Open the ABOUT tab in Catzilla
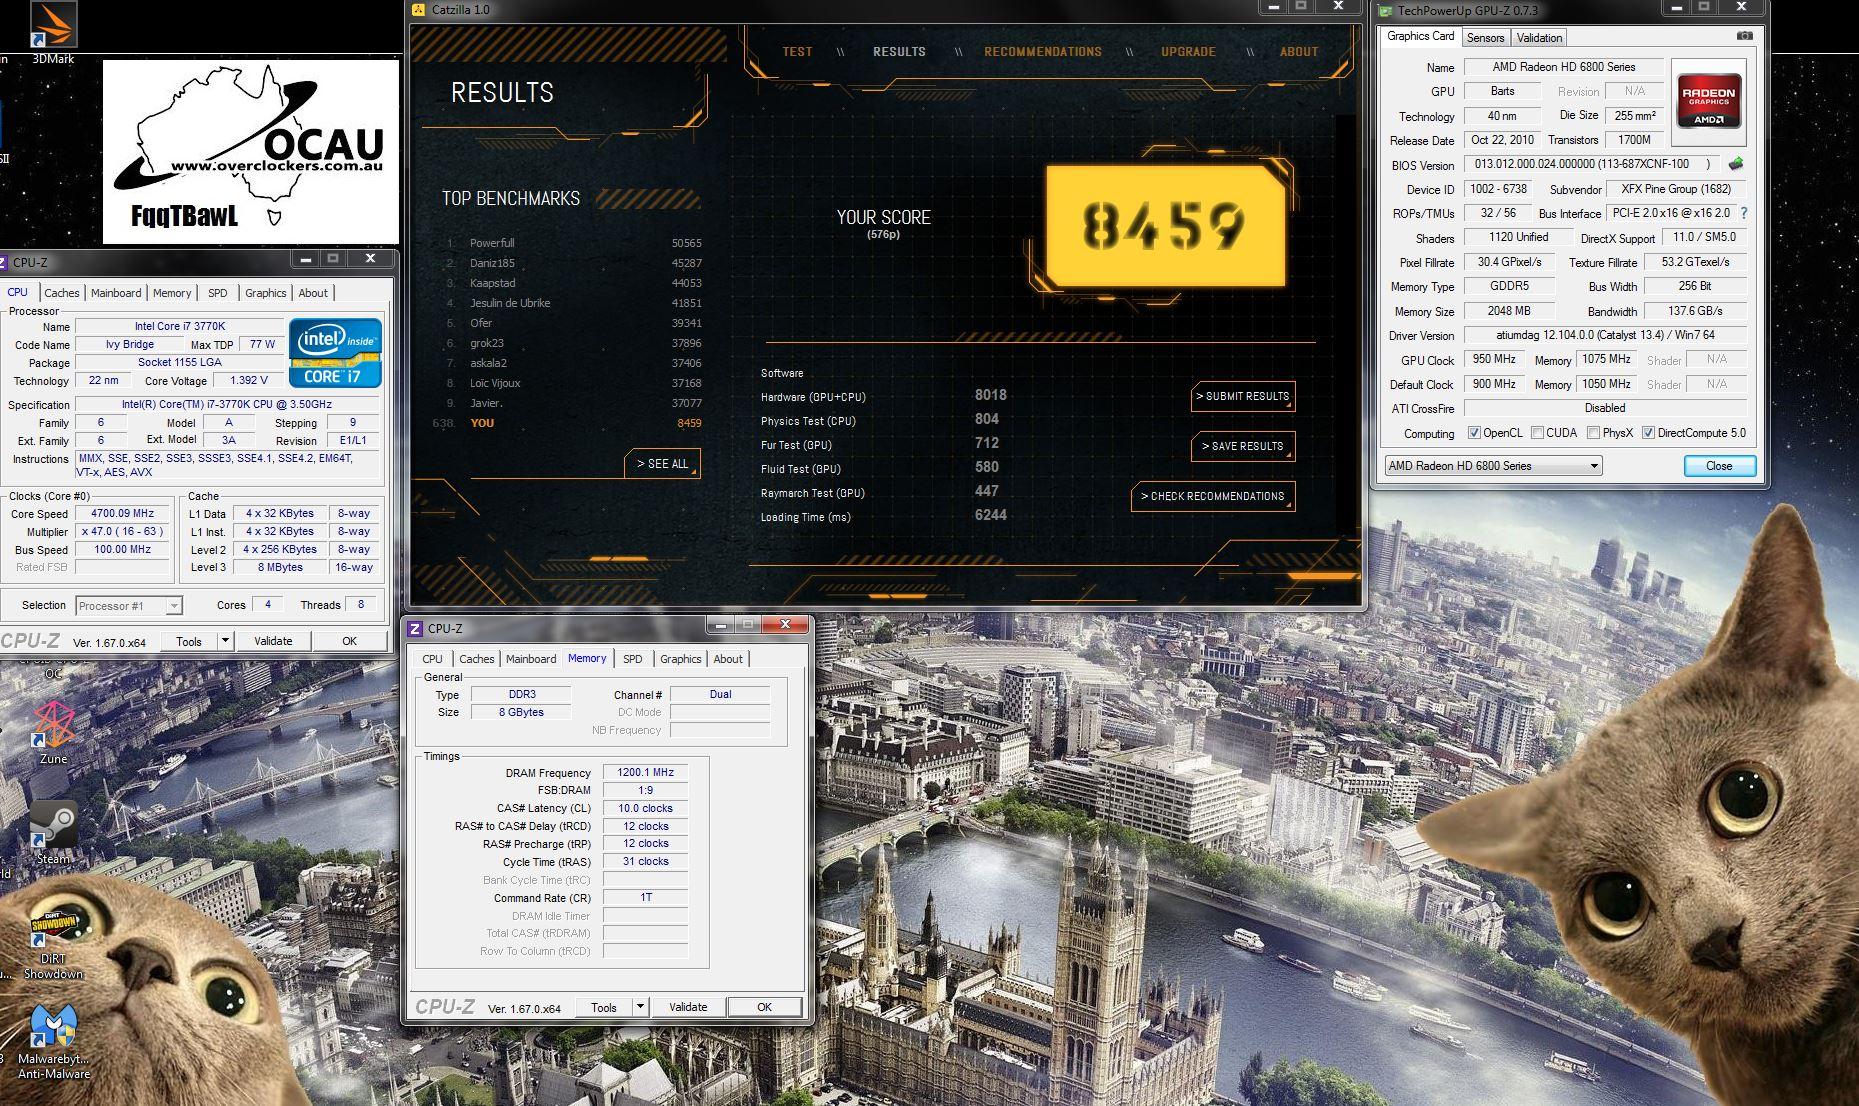Screen dimensions: 1859x1106 point(1299,52)
